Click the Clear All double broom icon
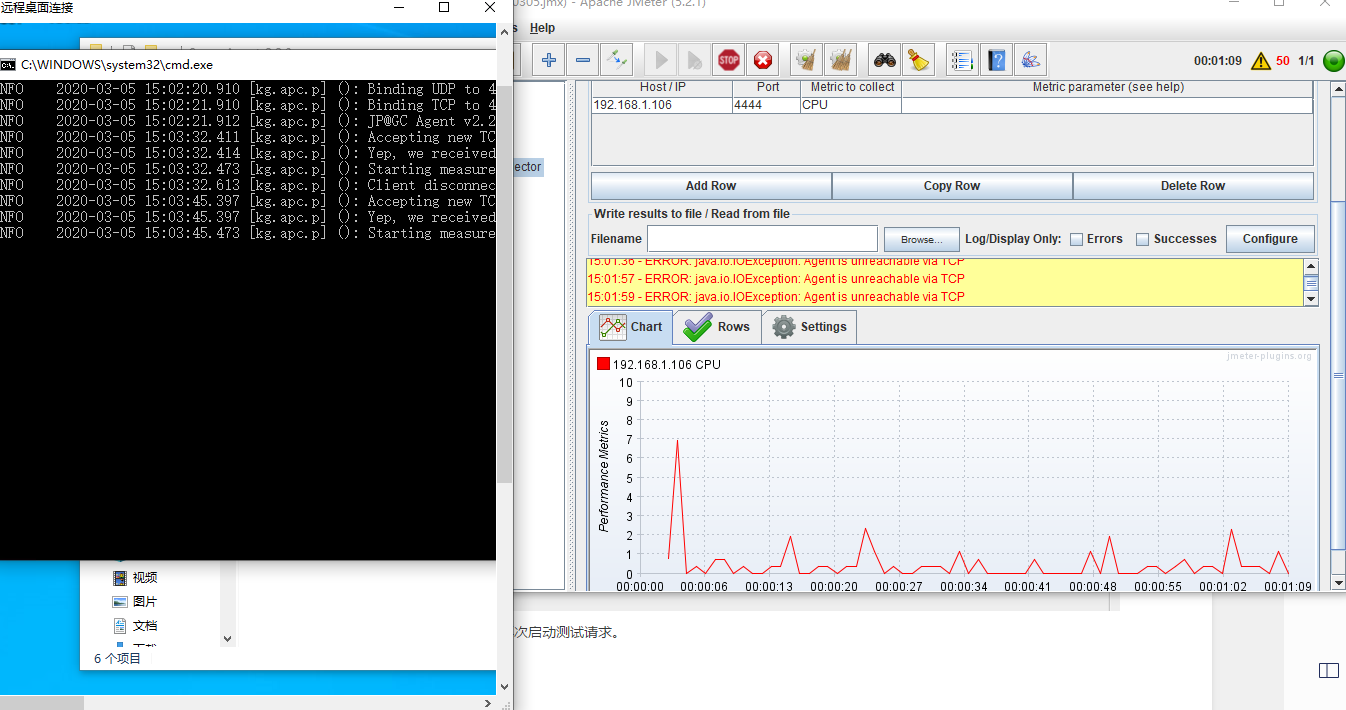Image resolution: width=1346 pixels, height=710 pixels. pos(841,60)
